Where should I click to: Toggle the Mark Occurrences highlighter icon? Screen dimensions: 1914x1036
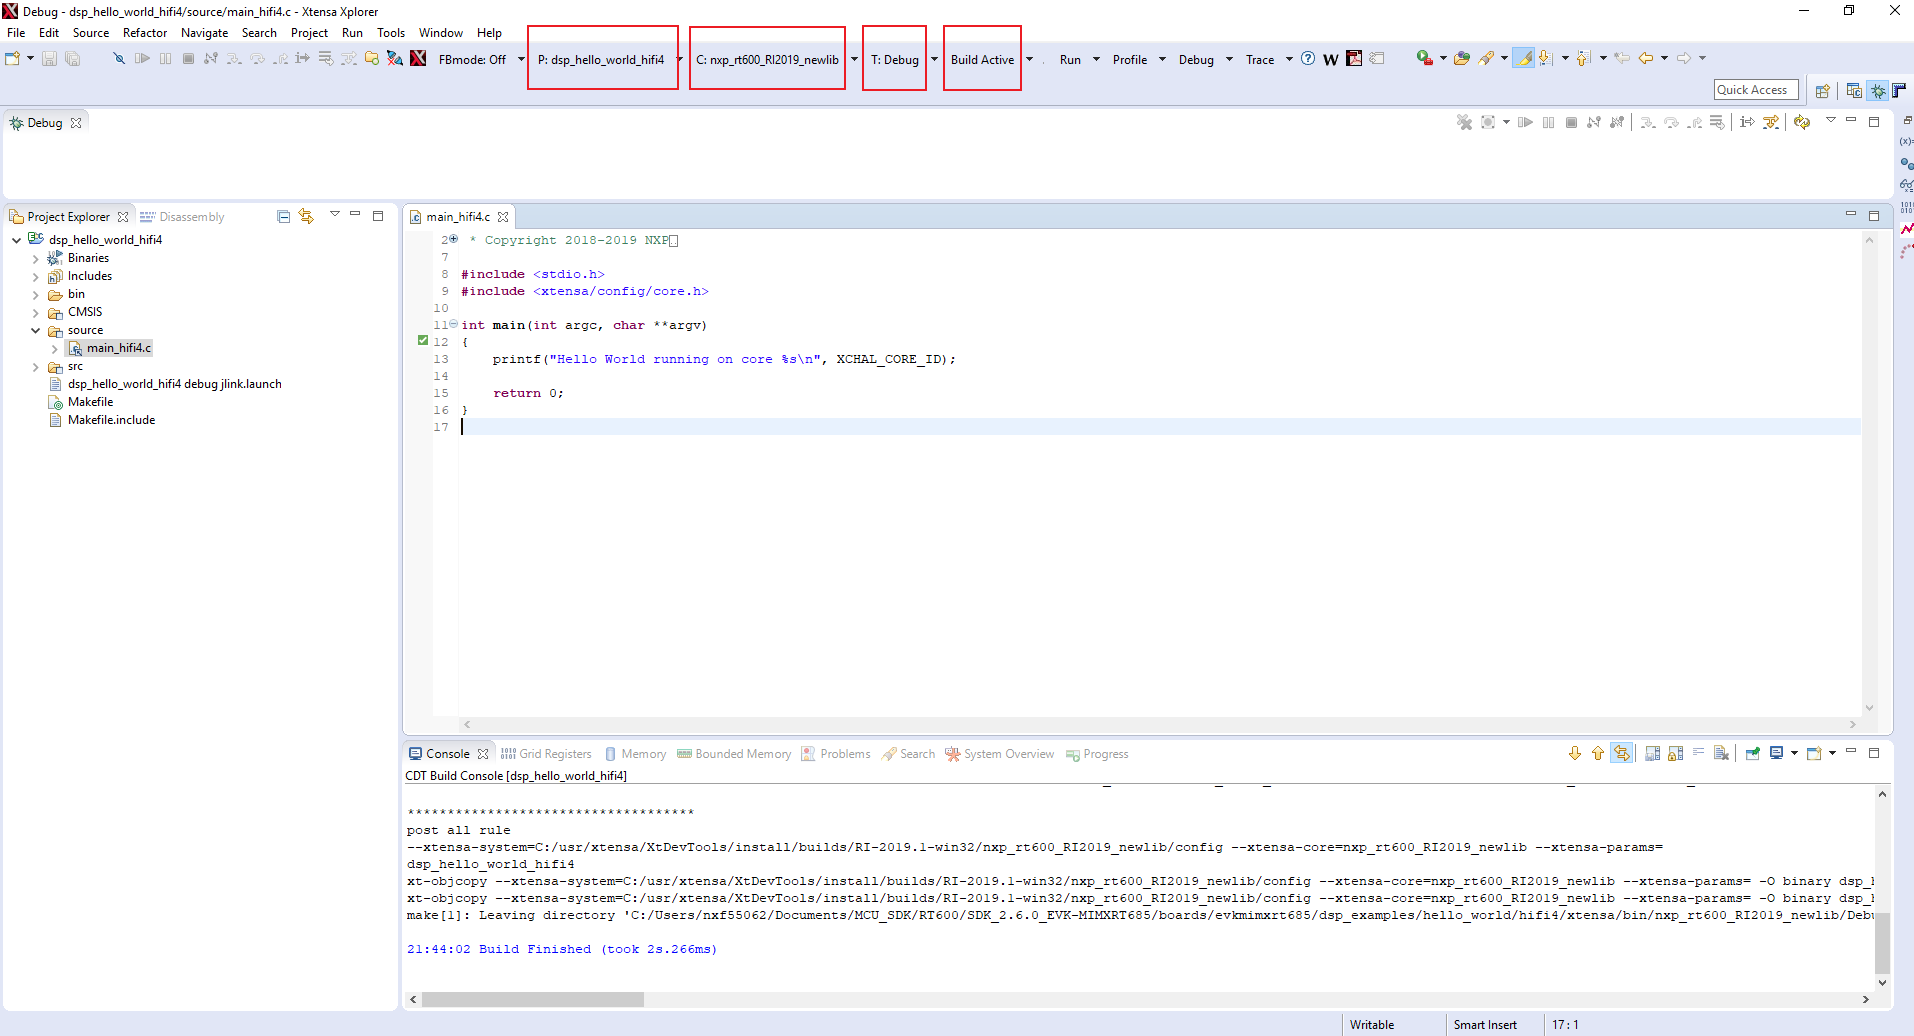pos(1523,59)
